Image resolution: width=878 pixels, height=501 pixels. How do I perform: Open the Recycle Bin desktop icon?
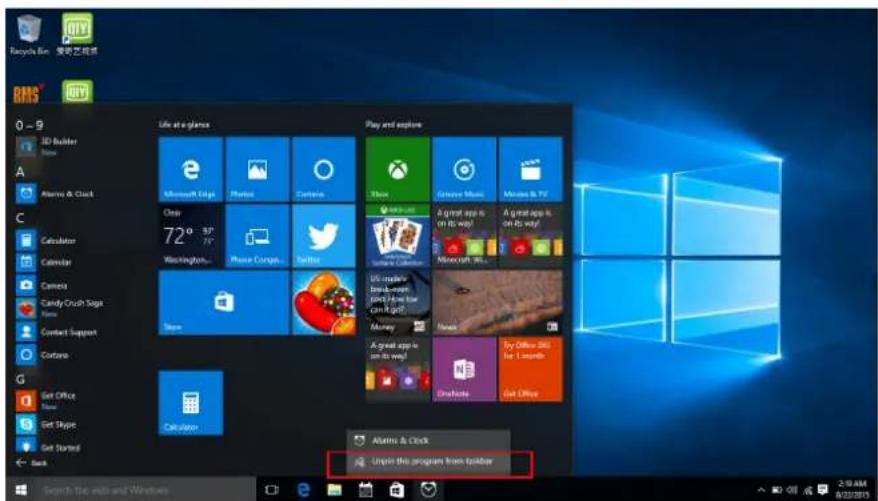tap(29, 34)
